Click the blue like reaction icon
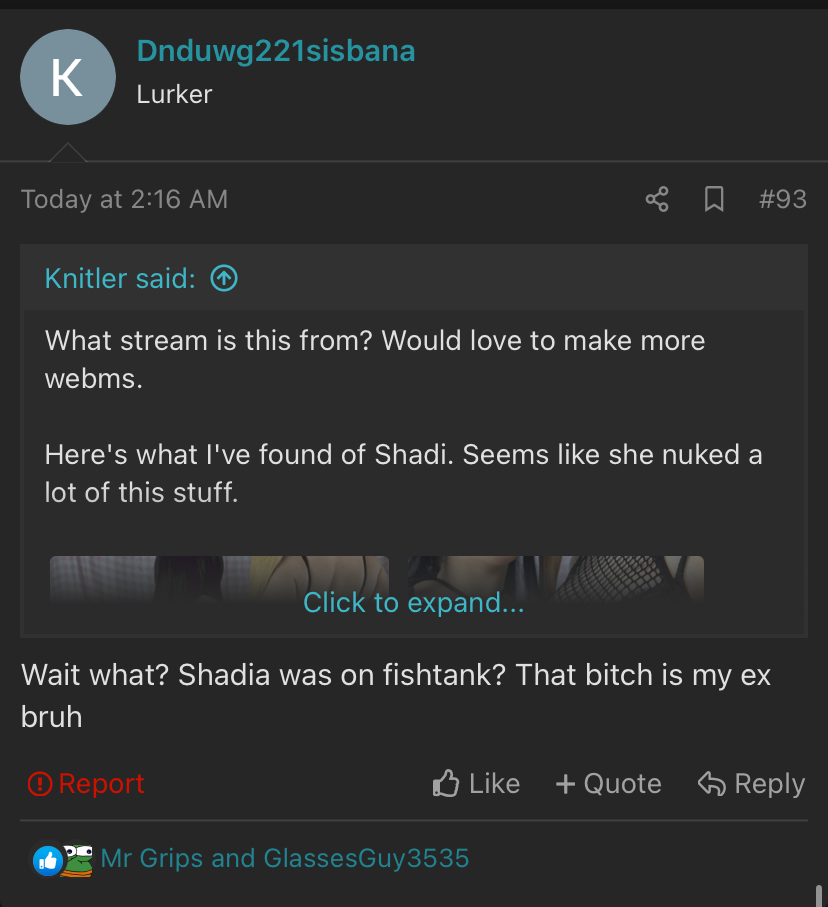The image size is (828, 907). point(47,859)
